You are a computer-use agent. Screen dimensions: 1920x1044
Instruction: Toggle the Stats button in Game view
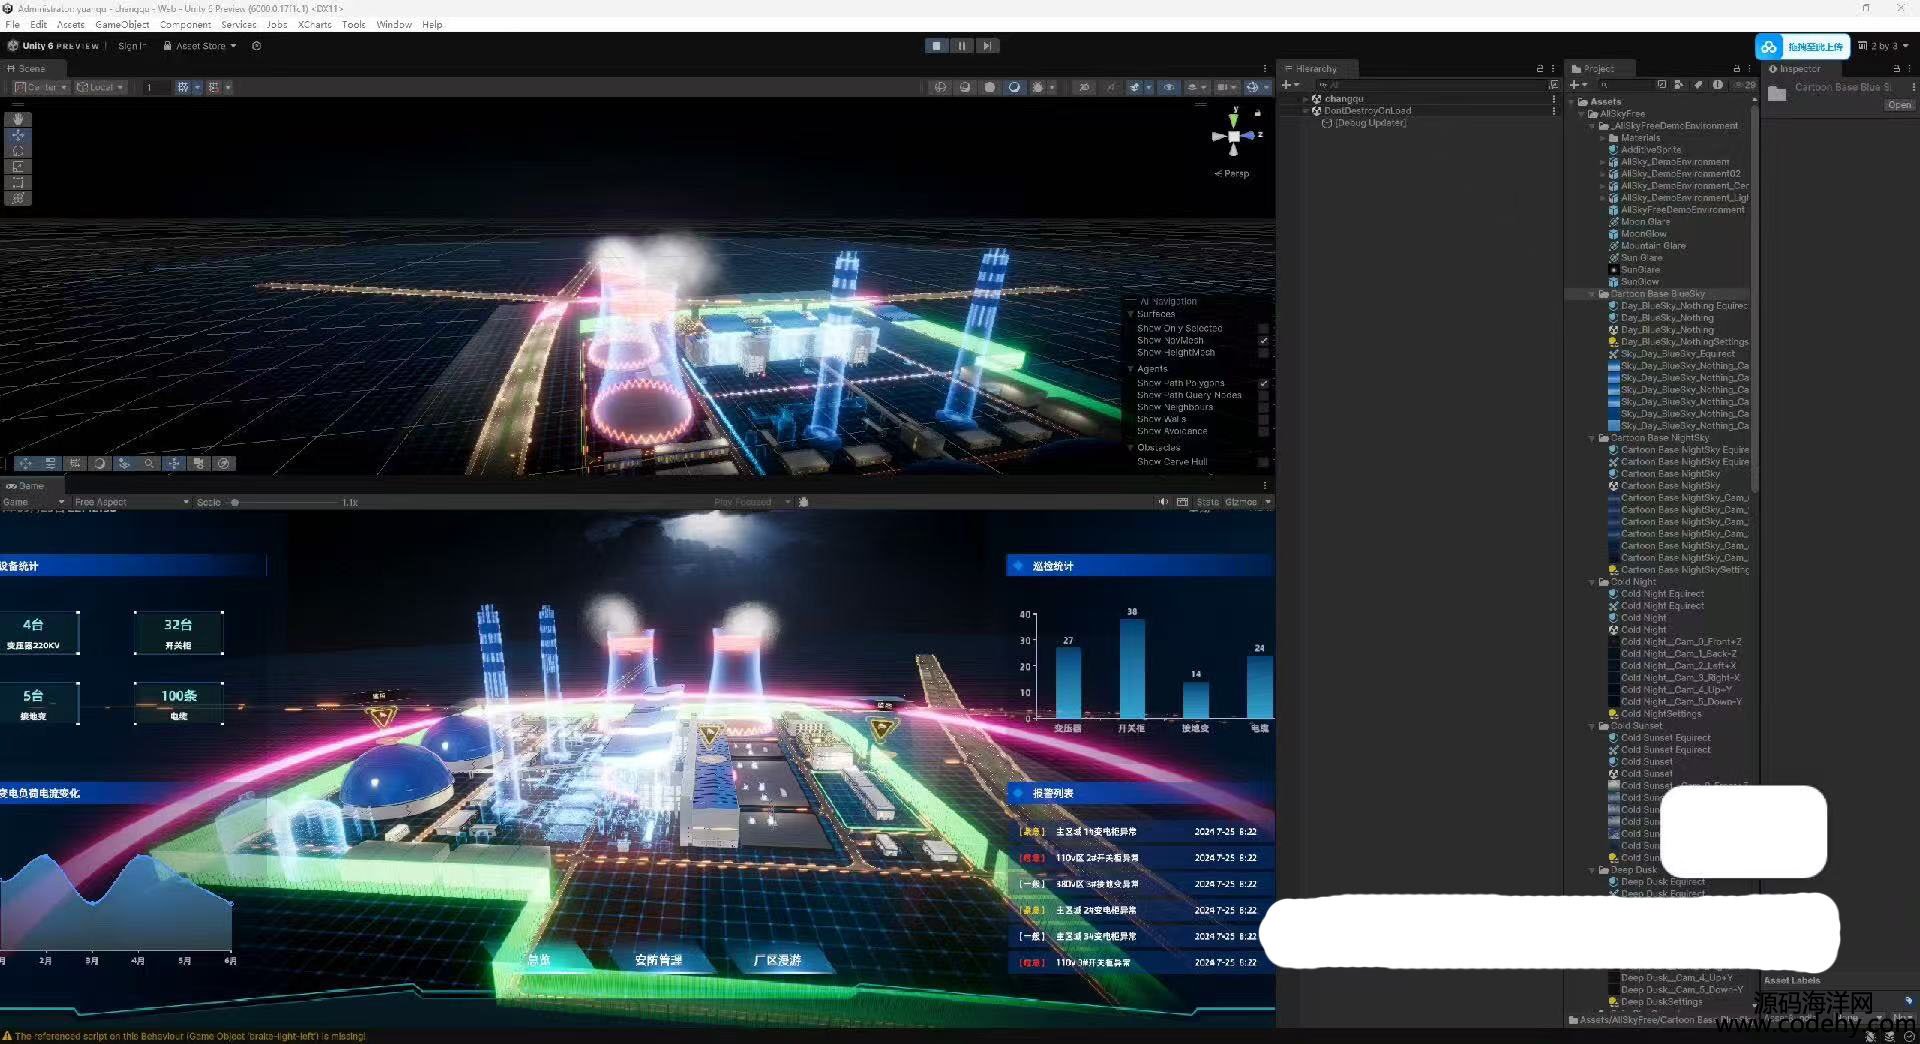(1207, 502)
